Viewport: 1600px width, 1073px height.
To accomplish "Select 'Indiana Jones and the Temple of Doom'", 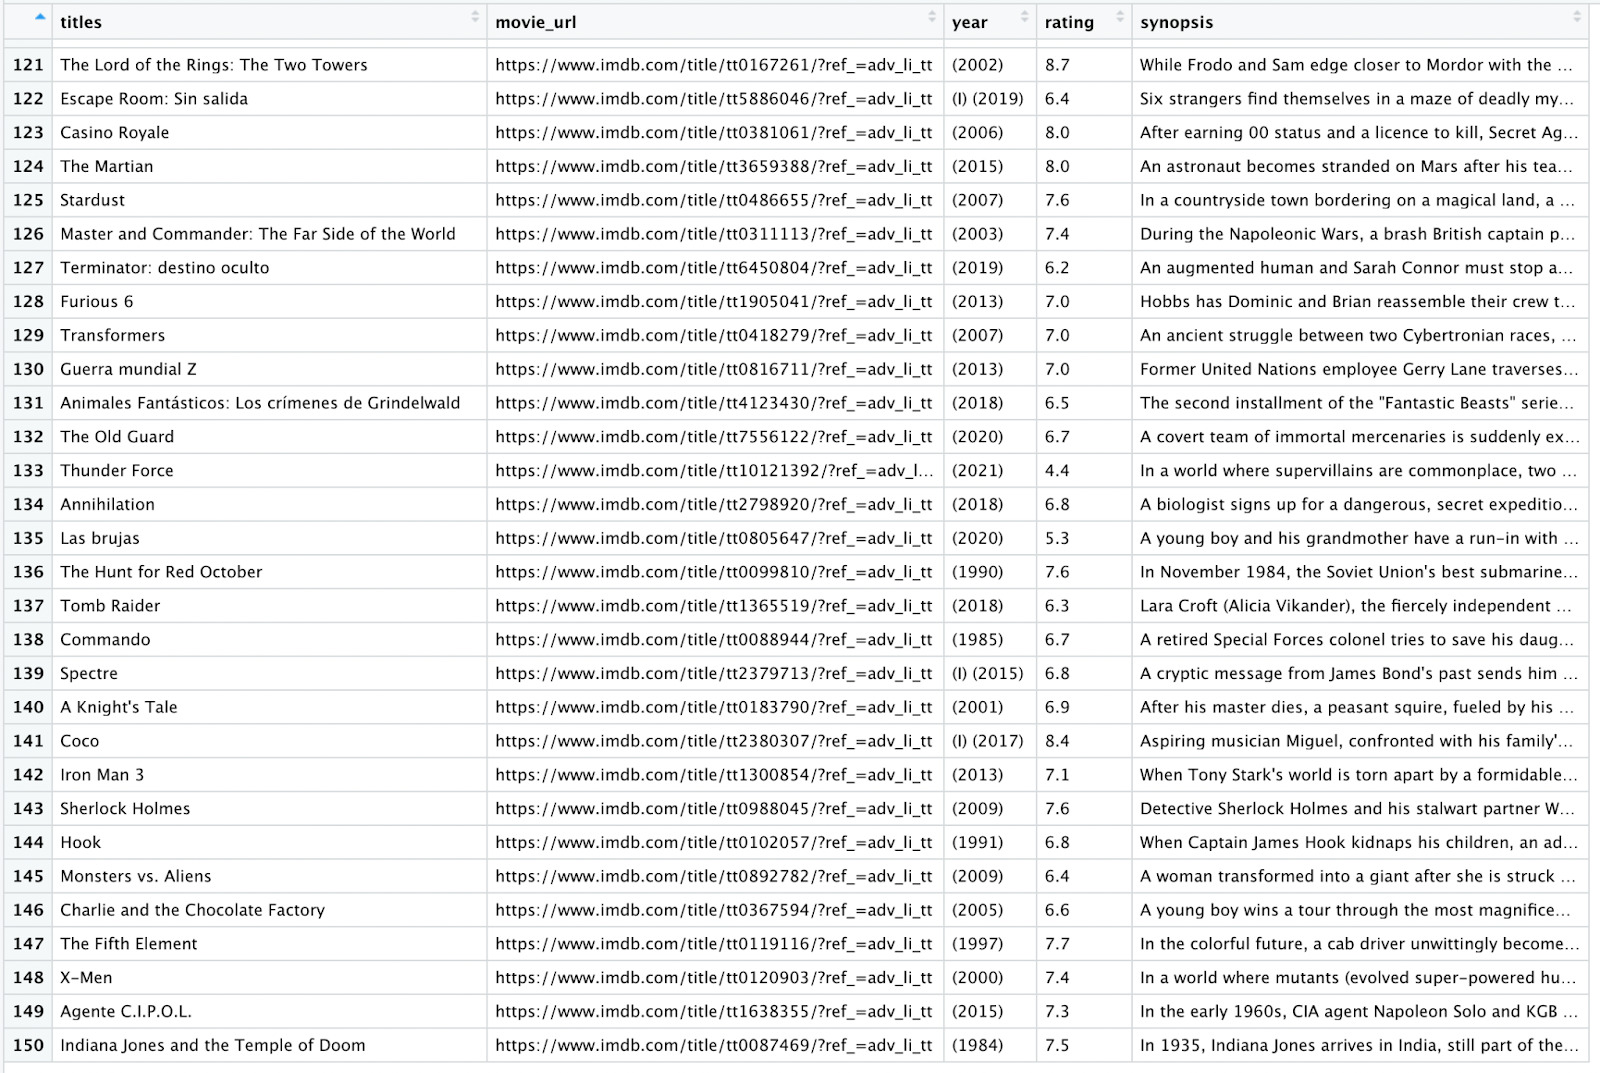I will click(x=269, y=1046).
